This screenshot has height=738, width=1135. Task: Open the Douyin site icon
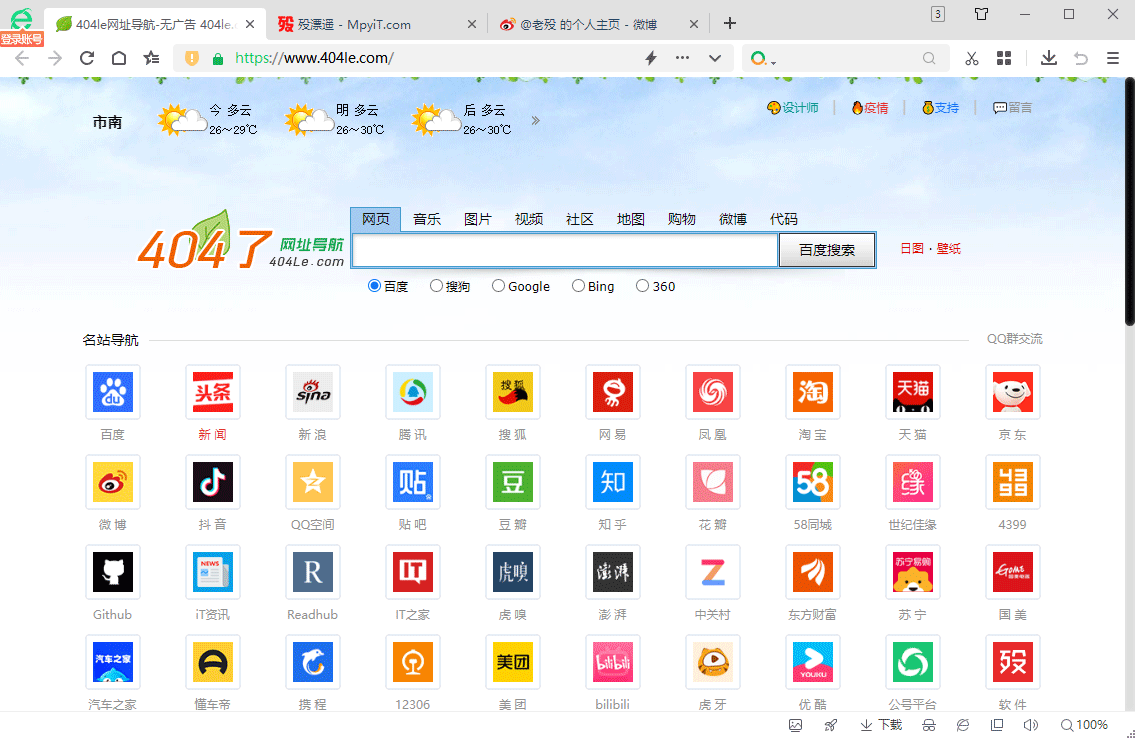point(212,482)
